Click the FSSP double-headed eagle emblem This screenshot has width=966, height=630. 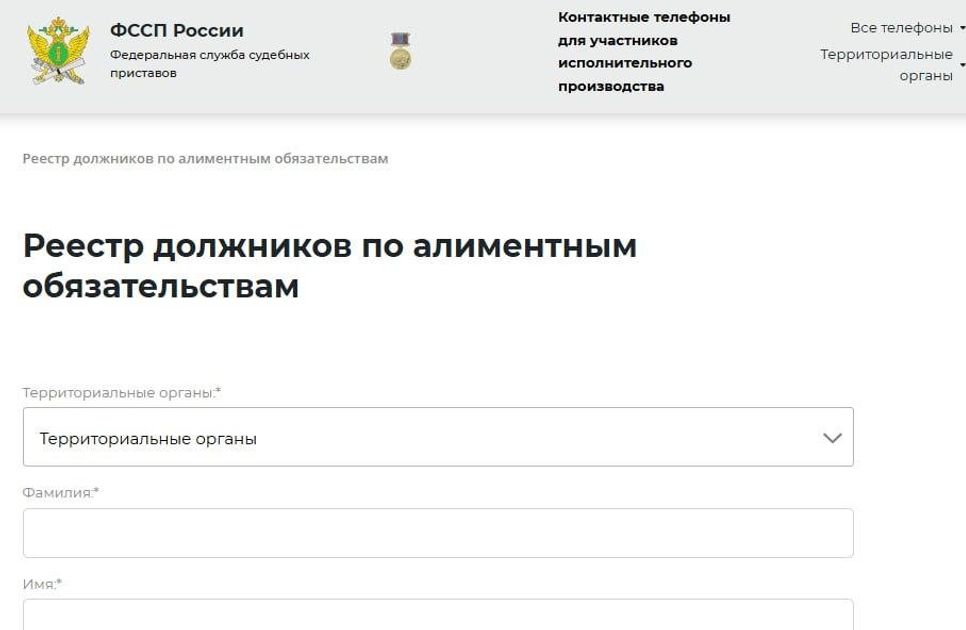click(x=58, y=50)
